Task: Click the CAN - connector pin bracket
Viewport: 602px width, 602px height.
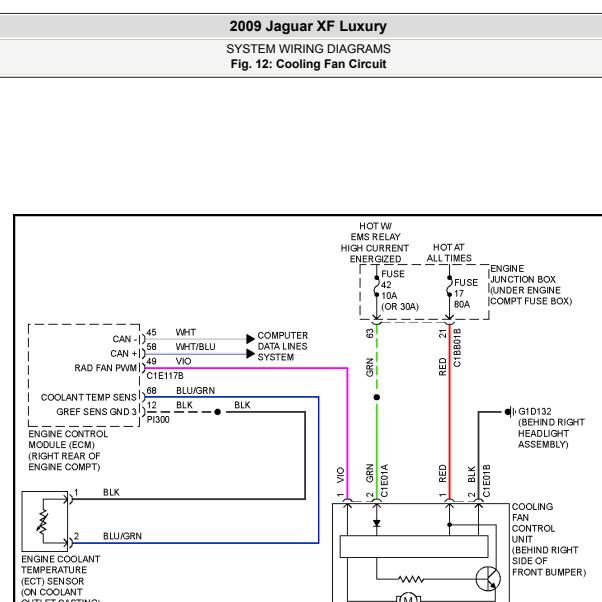Action: tap(142, 339)
